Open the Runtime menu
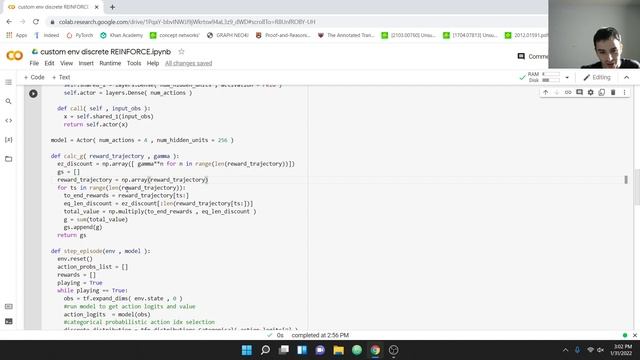640x360 pixels. (x=110, y=63)
